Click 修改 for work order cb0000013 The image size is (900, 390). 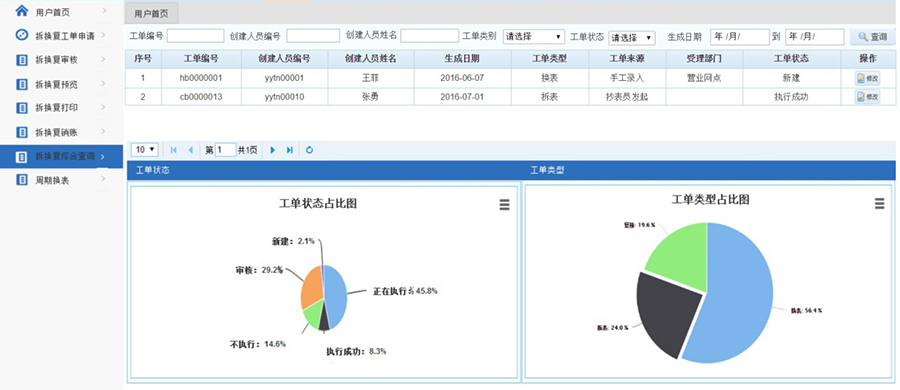coord(867,97)
